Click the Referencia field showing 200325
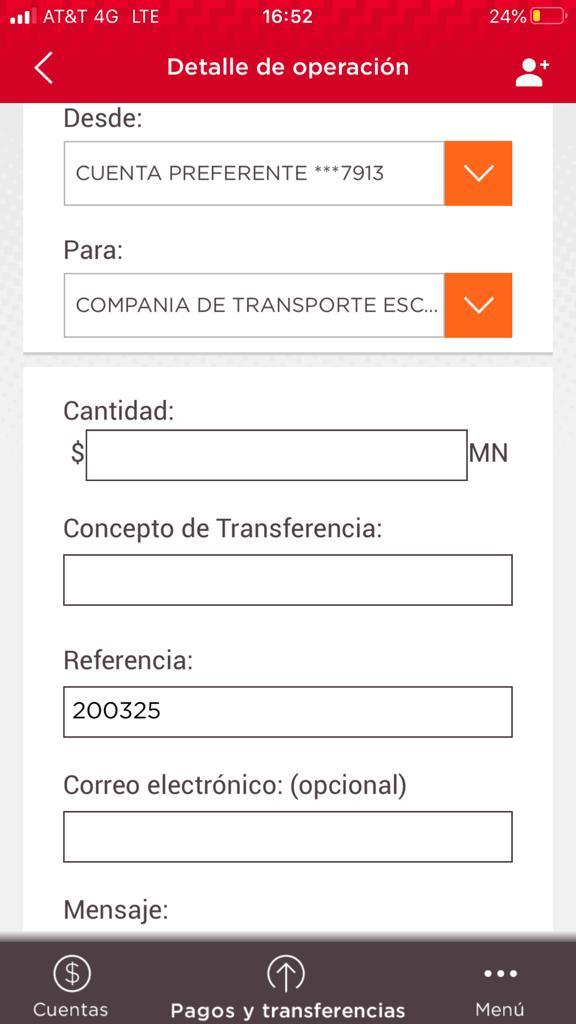This screenshot has height=1024, width=576. [287, 711]
